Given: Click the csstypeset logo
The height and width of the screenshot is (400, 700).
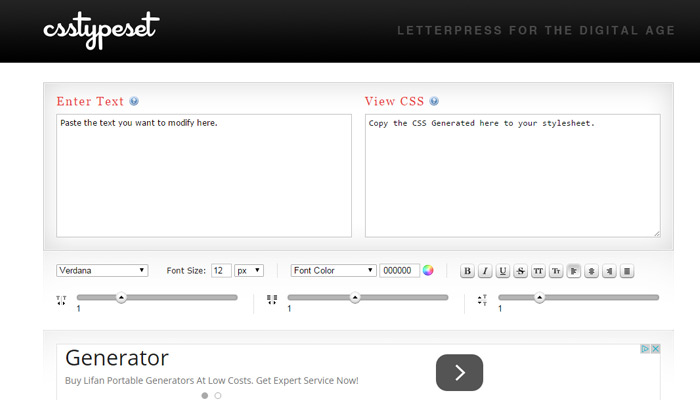Looking at the screenshot, I should click(x=101, y=30).
